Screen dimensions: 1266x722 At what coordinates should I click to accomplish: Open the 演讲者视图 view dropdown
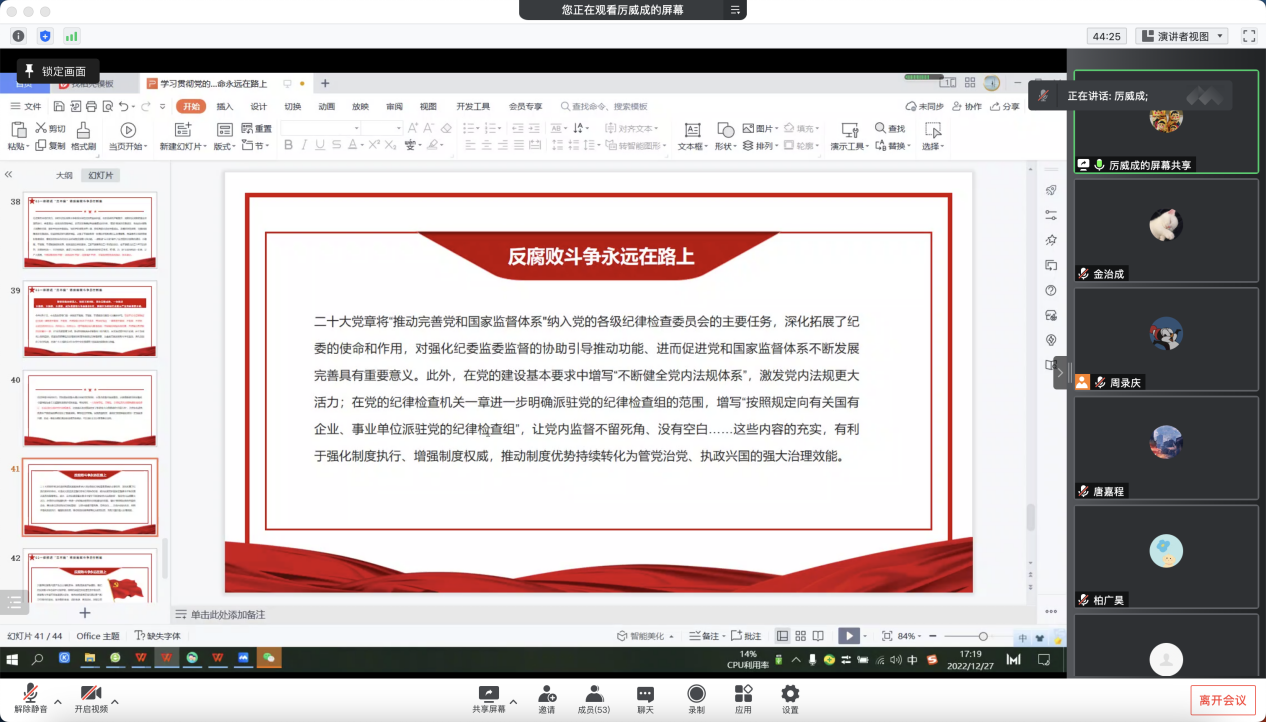[1182, 36]
